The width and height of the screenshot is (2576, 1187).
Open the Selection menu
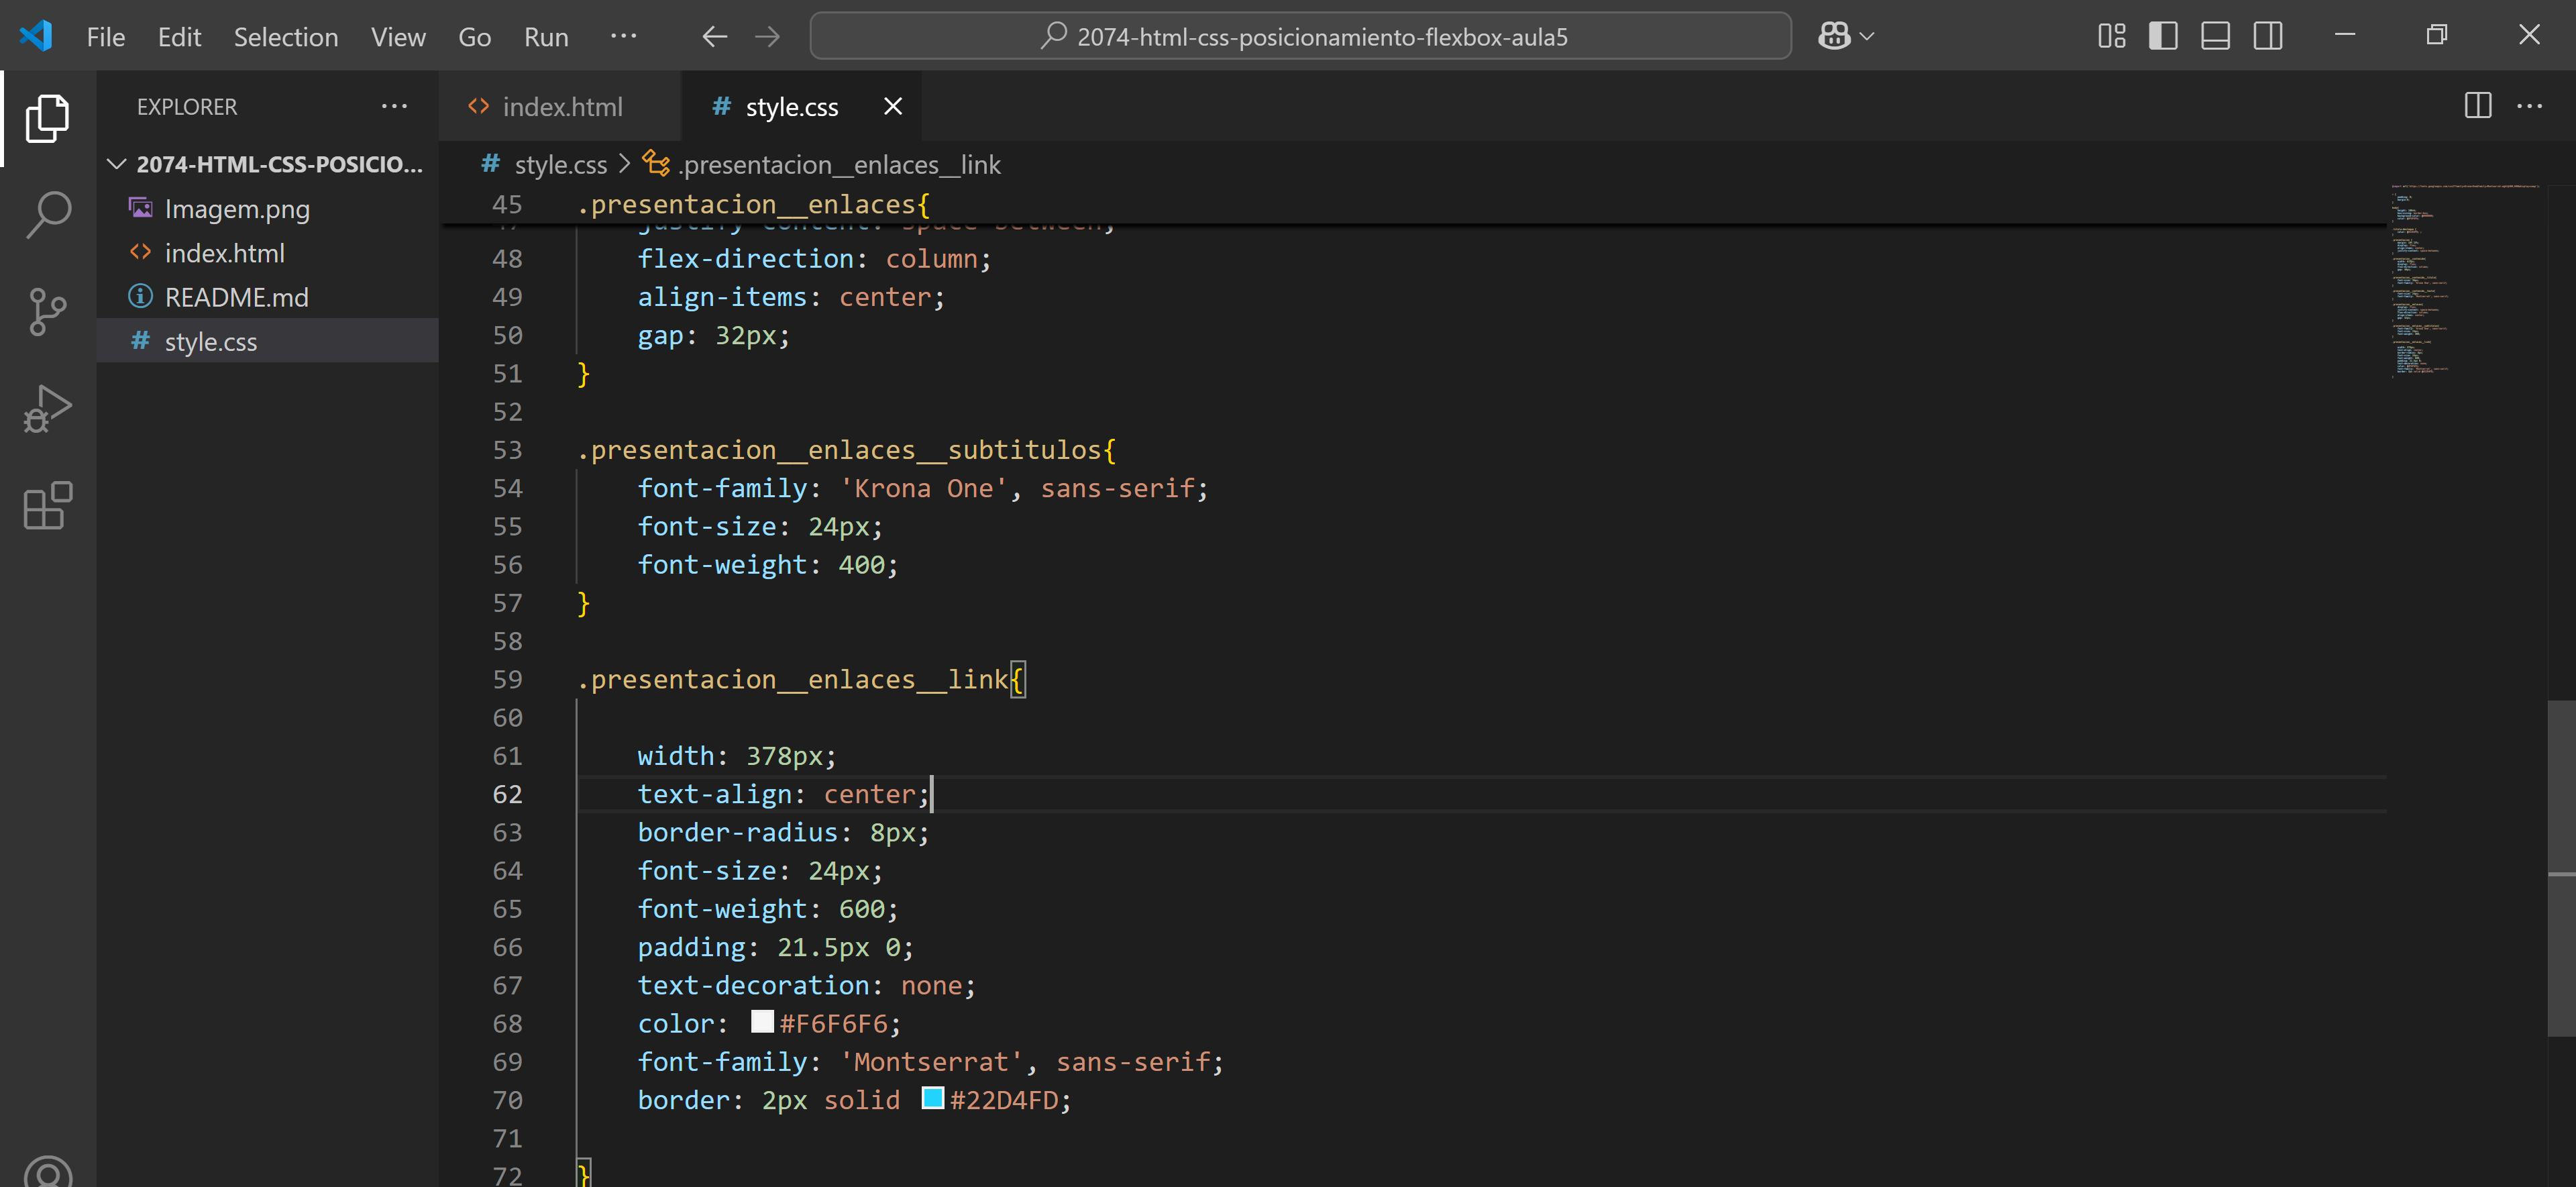pyautogui.click(x=285, y=37)
